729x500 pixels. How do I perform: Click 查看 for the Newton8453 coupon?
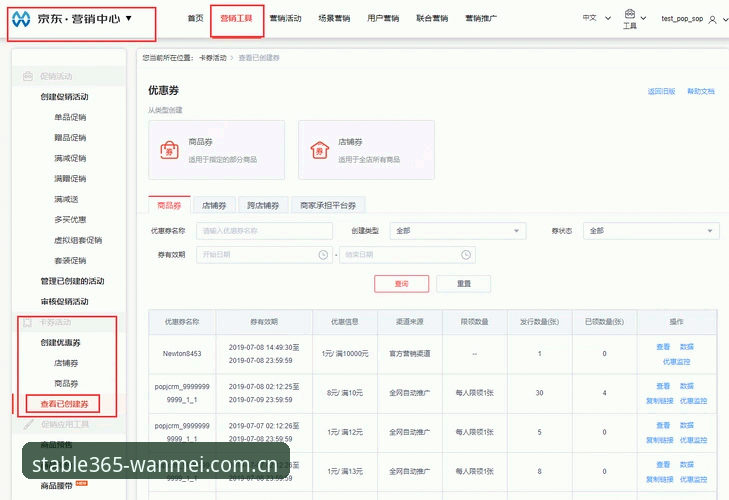tap(663, 347)
